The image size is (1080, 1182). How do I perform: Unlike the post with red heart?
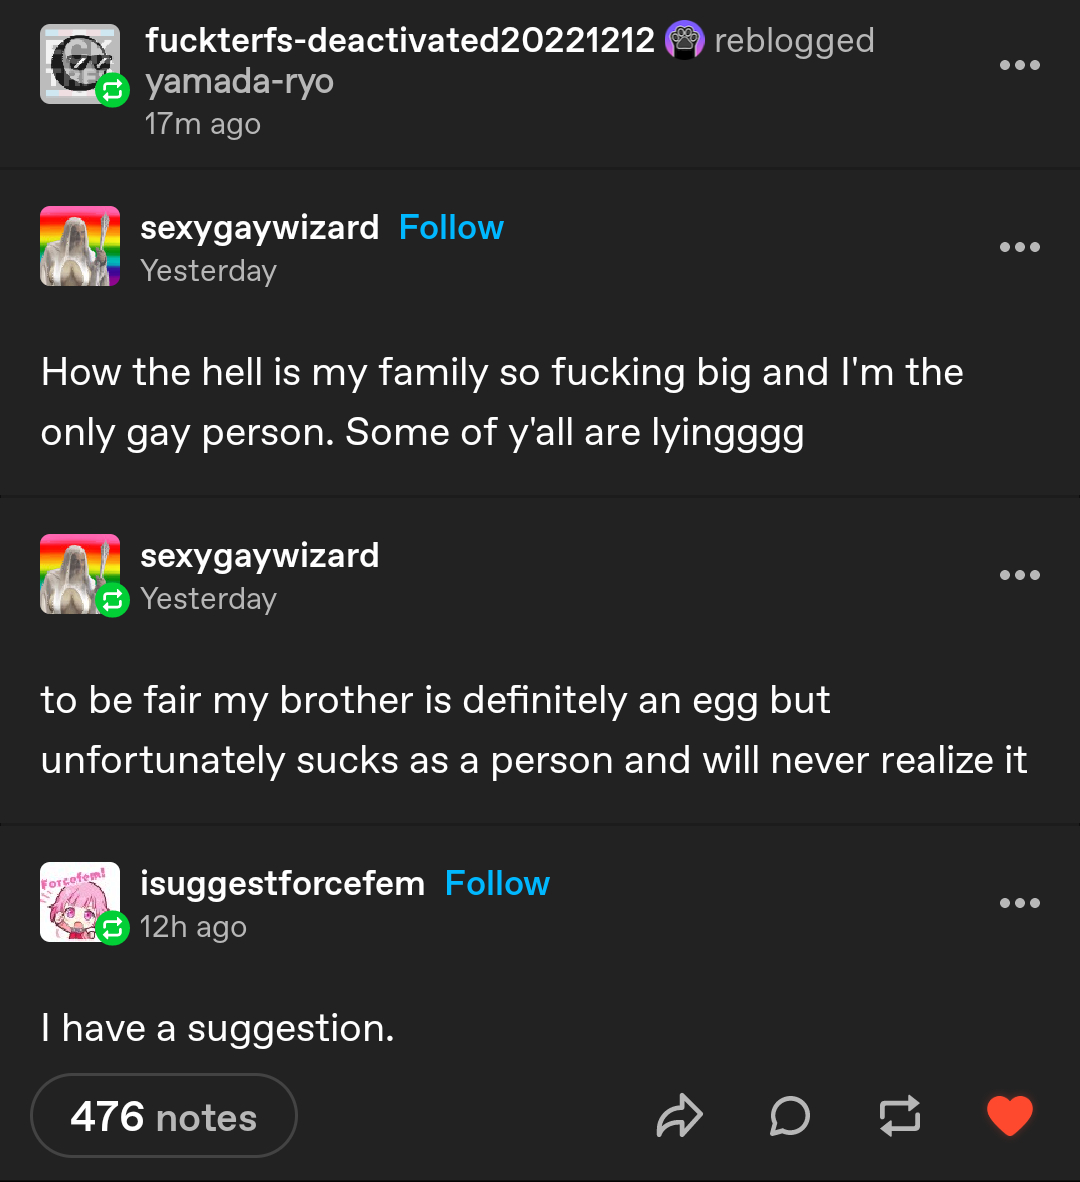(1010, 1116)
